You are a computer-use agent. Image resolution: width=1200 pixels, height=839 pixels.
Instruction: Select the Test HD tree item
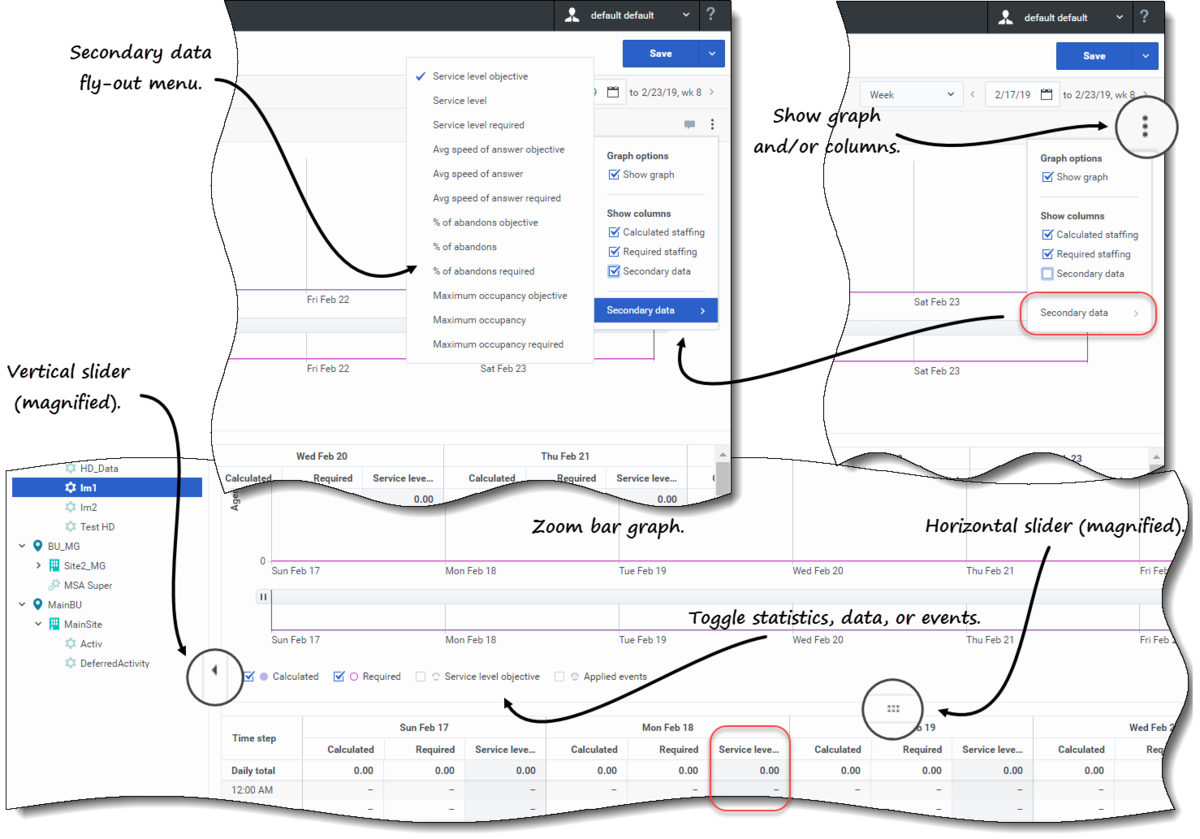pos(97,527)
